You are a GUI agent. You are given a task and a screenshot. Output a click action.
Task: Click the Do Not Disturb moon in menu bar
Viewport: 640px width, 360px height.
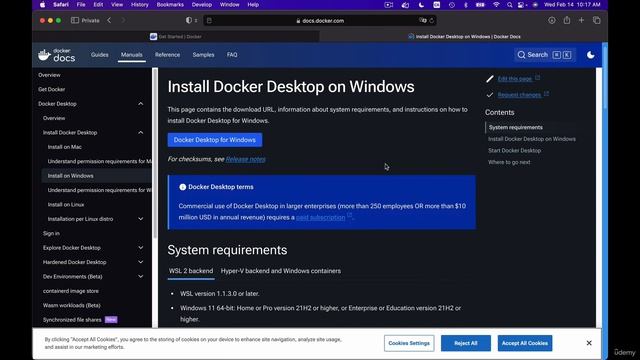[421, 5]
